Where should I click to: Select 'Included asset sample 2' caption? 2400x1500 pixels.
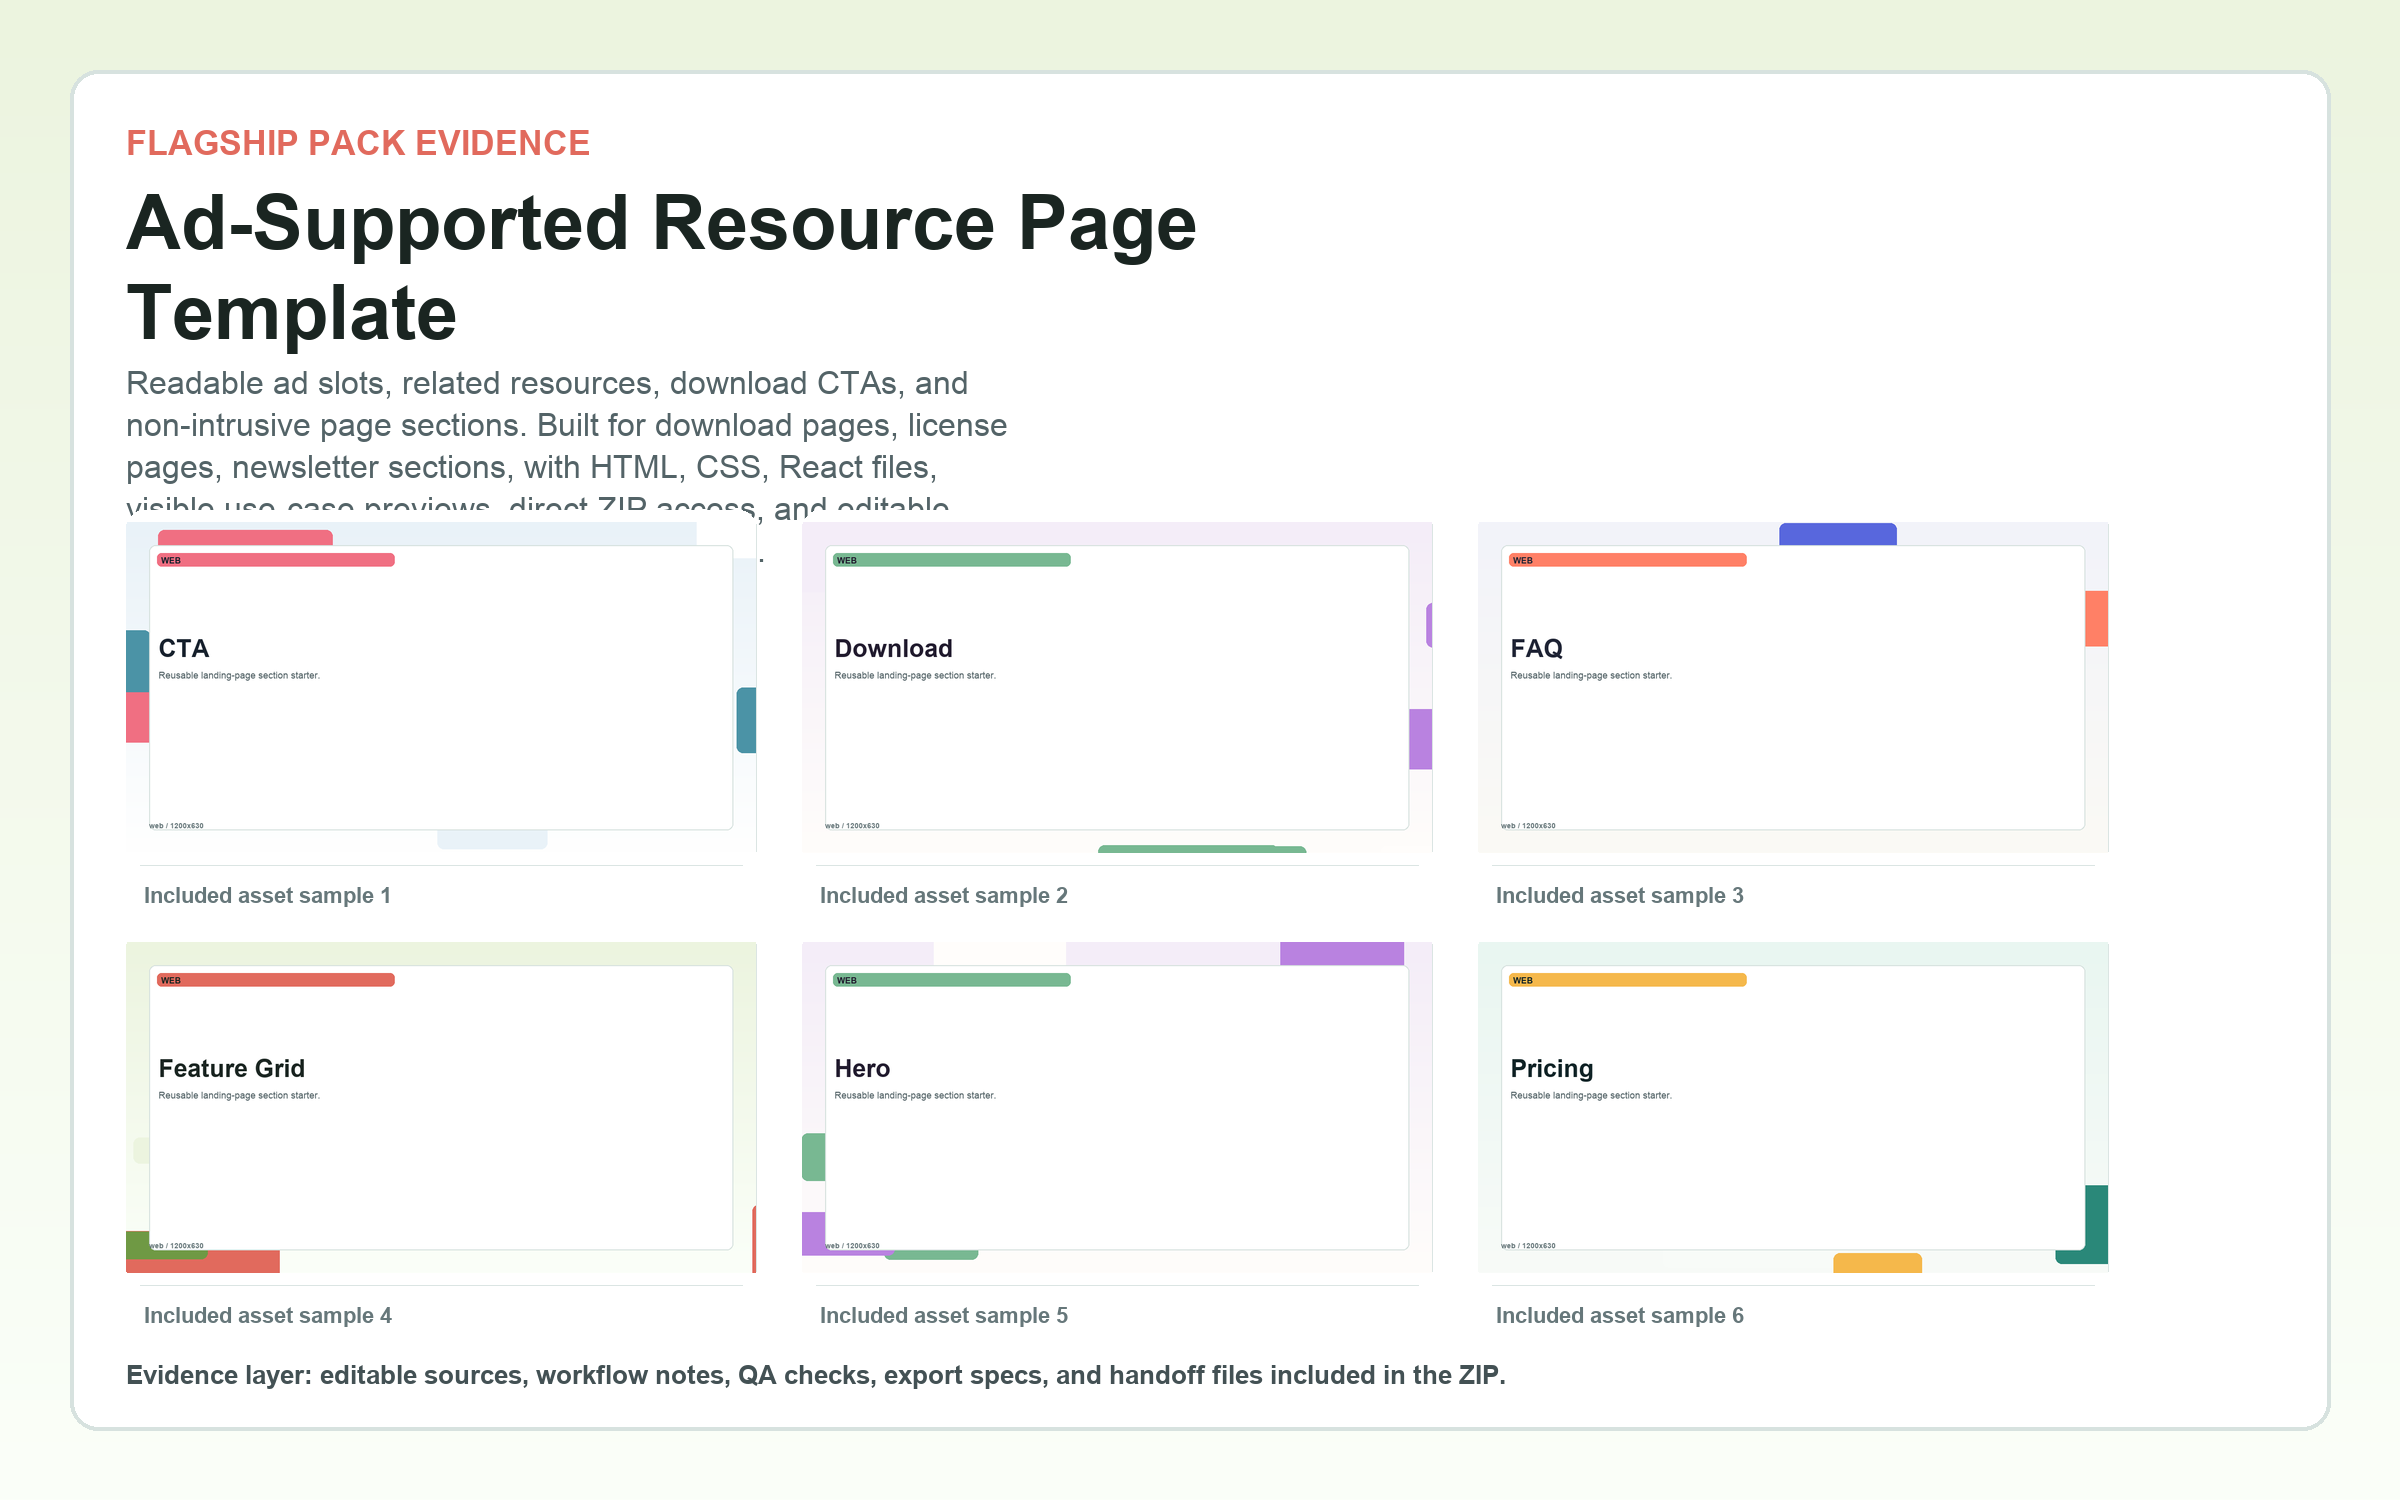pyautogui.click(x=944, y=896)
